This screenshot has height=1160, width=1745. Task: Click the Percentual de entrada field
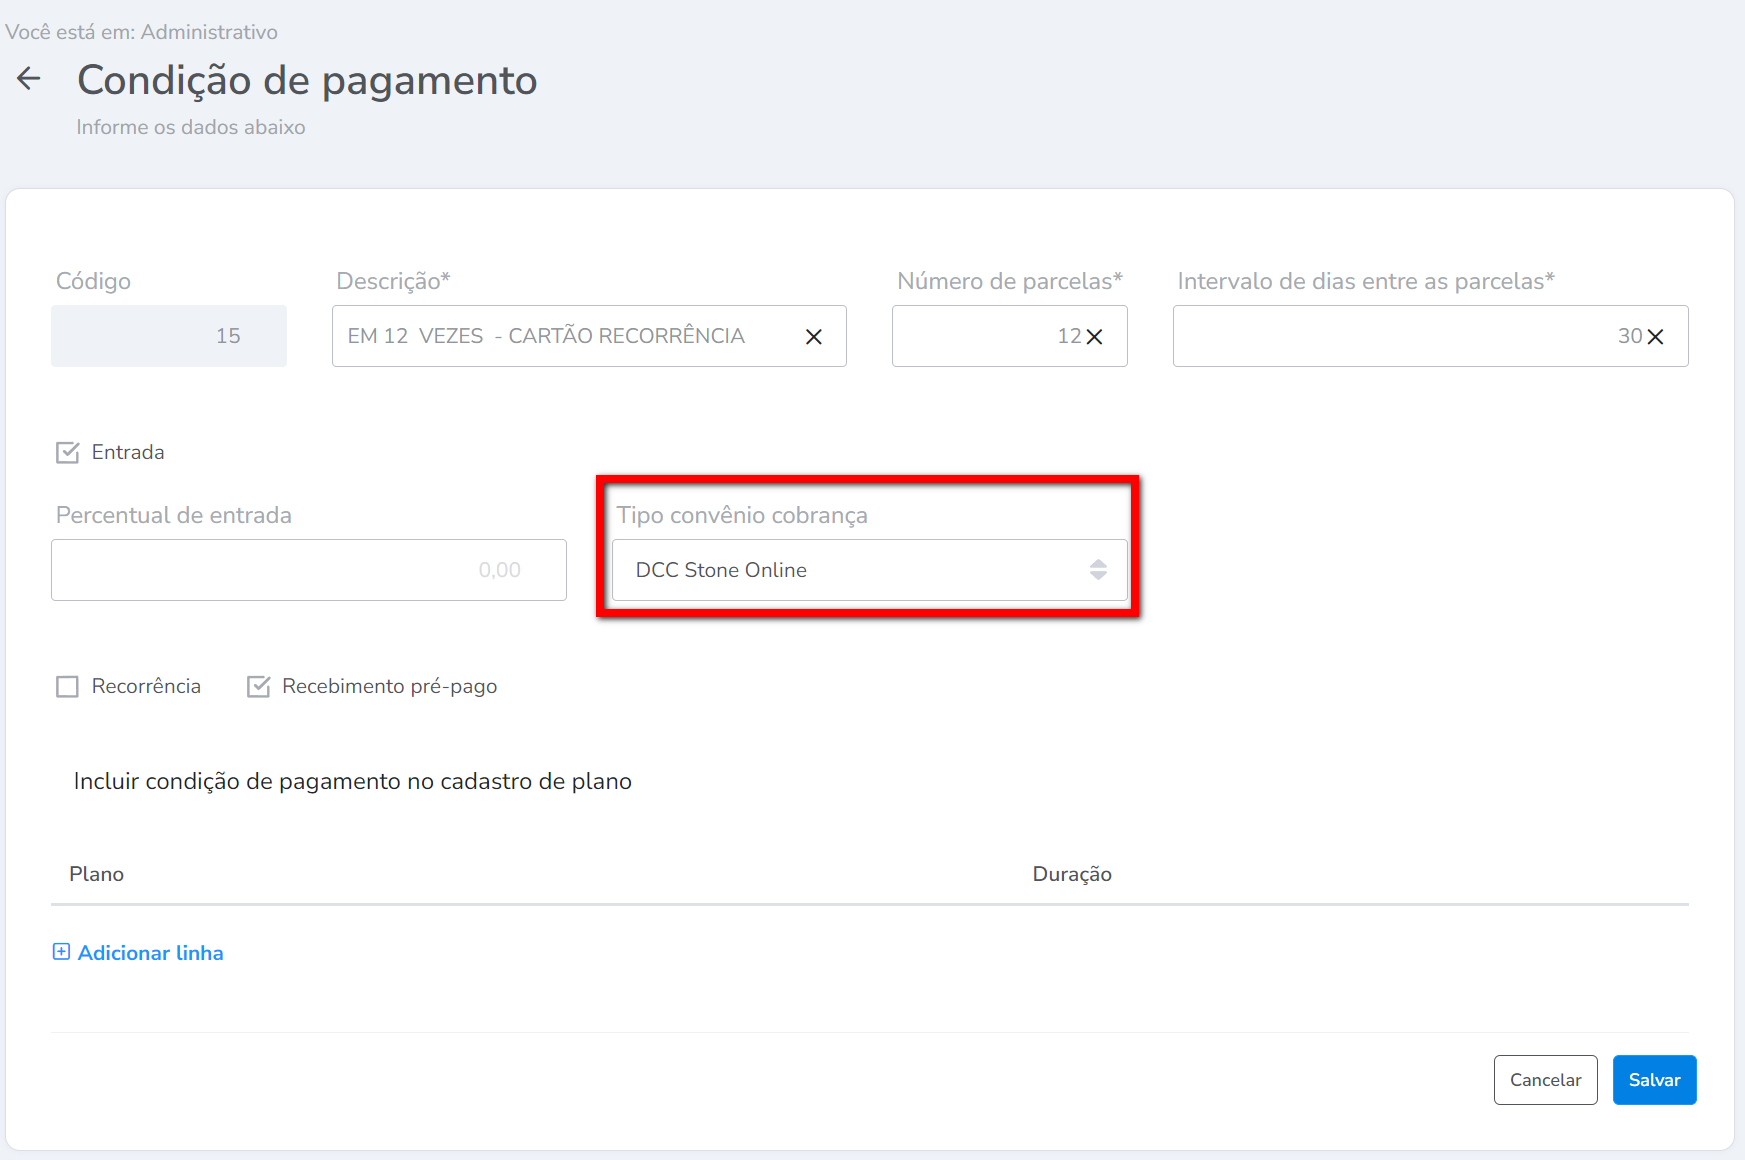(308, 570)
